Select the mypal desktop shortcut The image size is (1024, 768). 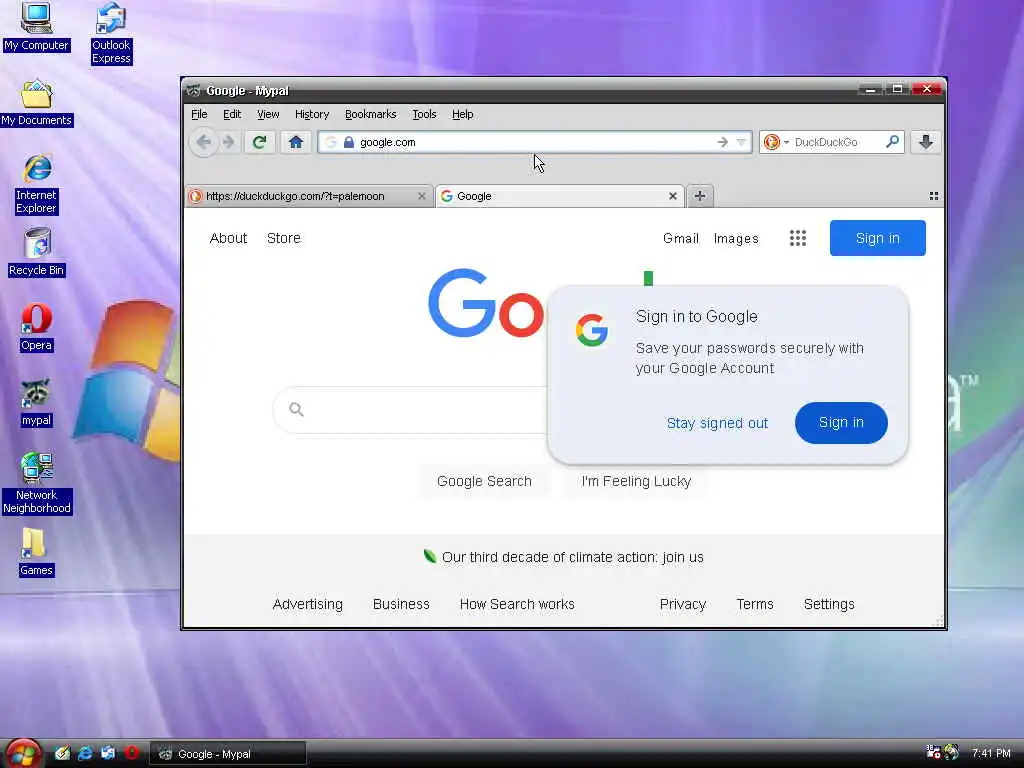click(x=36, y=403)
